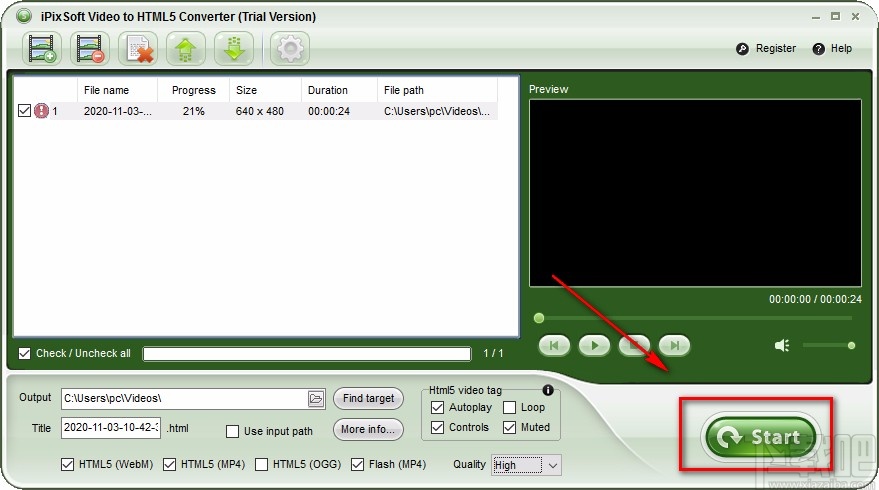Click the Register key icon

click(742, 49)
